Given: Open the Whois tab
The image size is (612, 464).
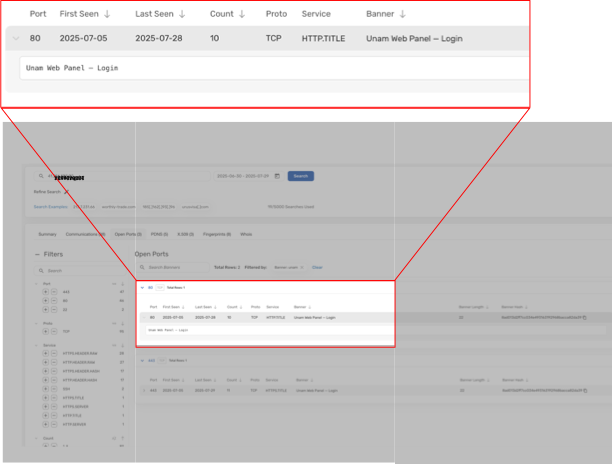Looking at the screenshot, I should pos(246,234).
